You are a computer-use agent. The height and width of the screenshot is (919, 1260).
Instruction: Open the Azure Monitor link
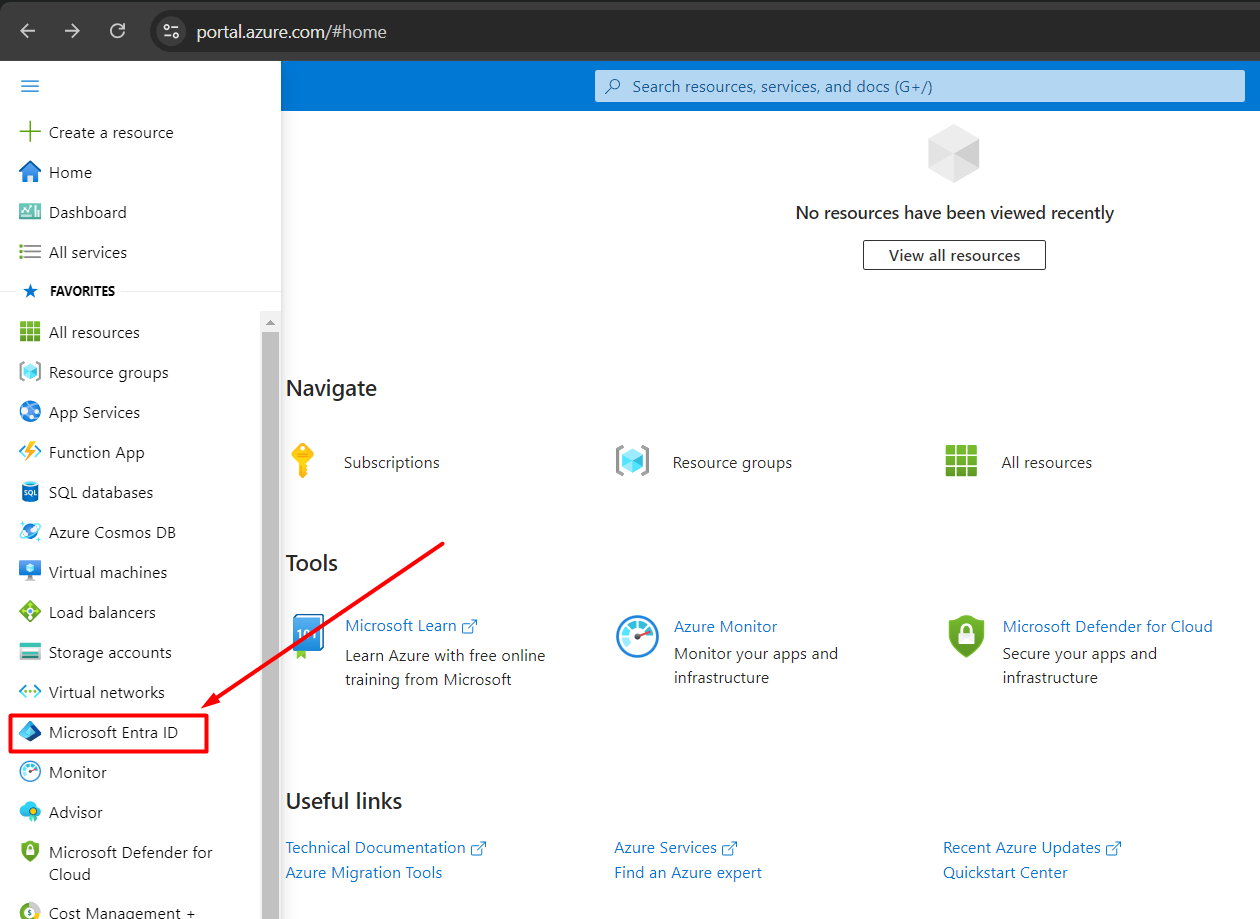(725, 626)
